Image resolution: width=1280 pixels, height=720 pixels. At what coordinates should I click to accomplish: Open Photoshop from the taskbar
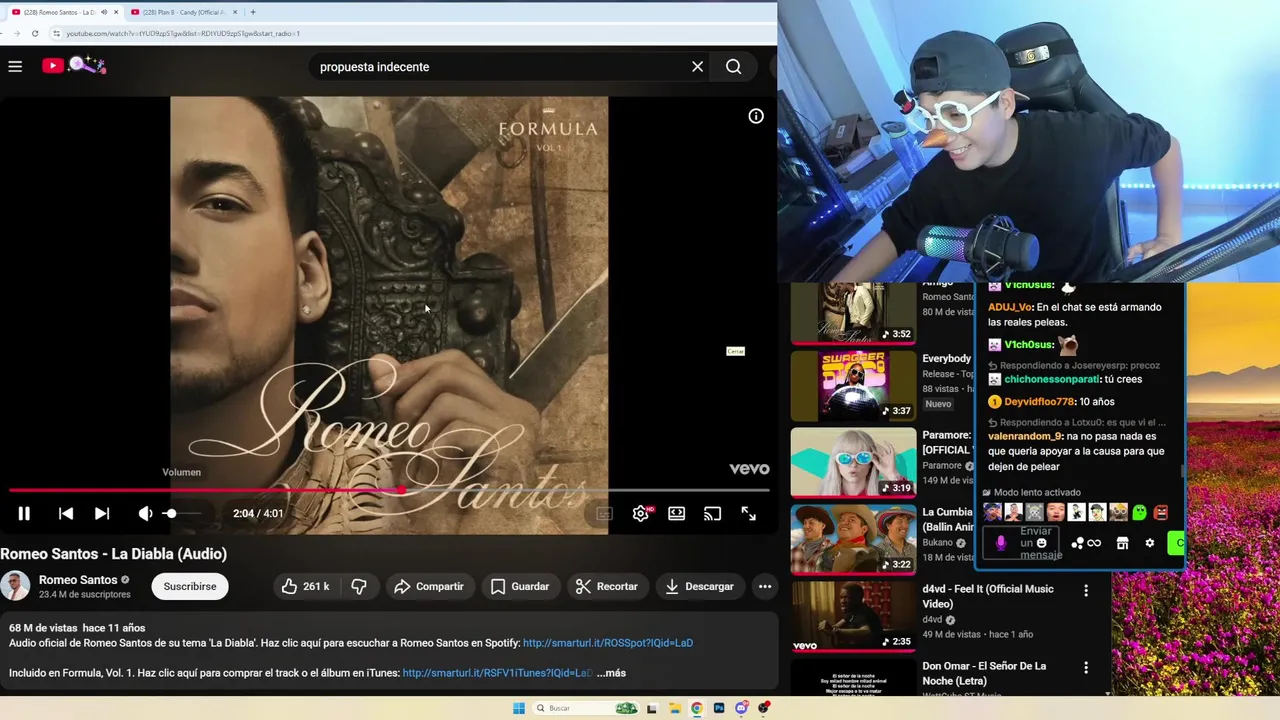tap(719, 708)
